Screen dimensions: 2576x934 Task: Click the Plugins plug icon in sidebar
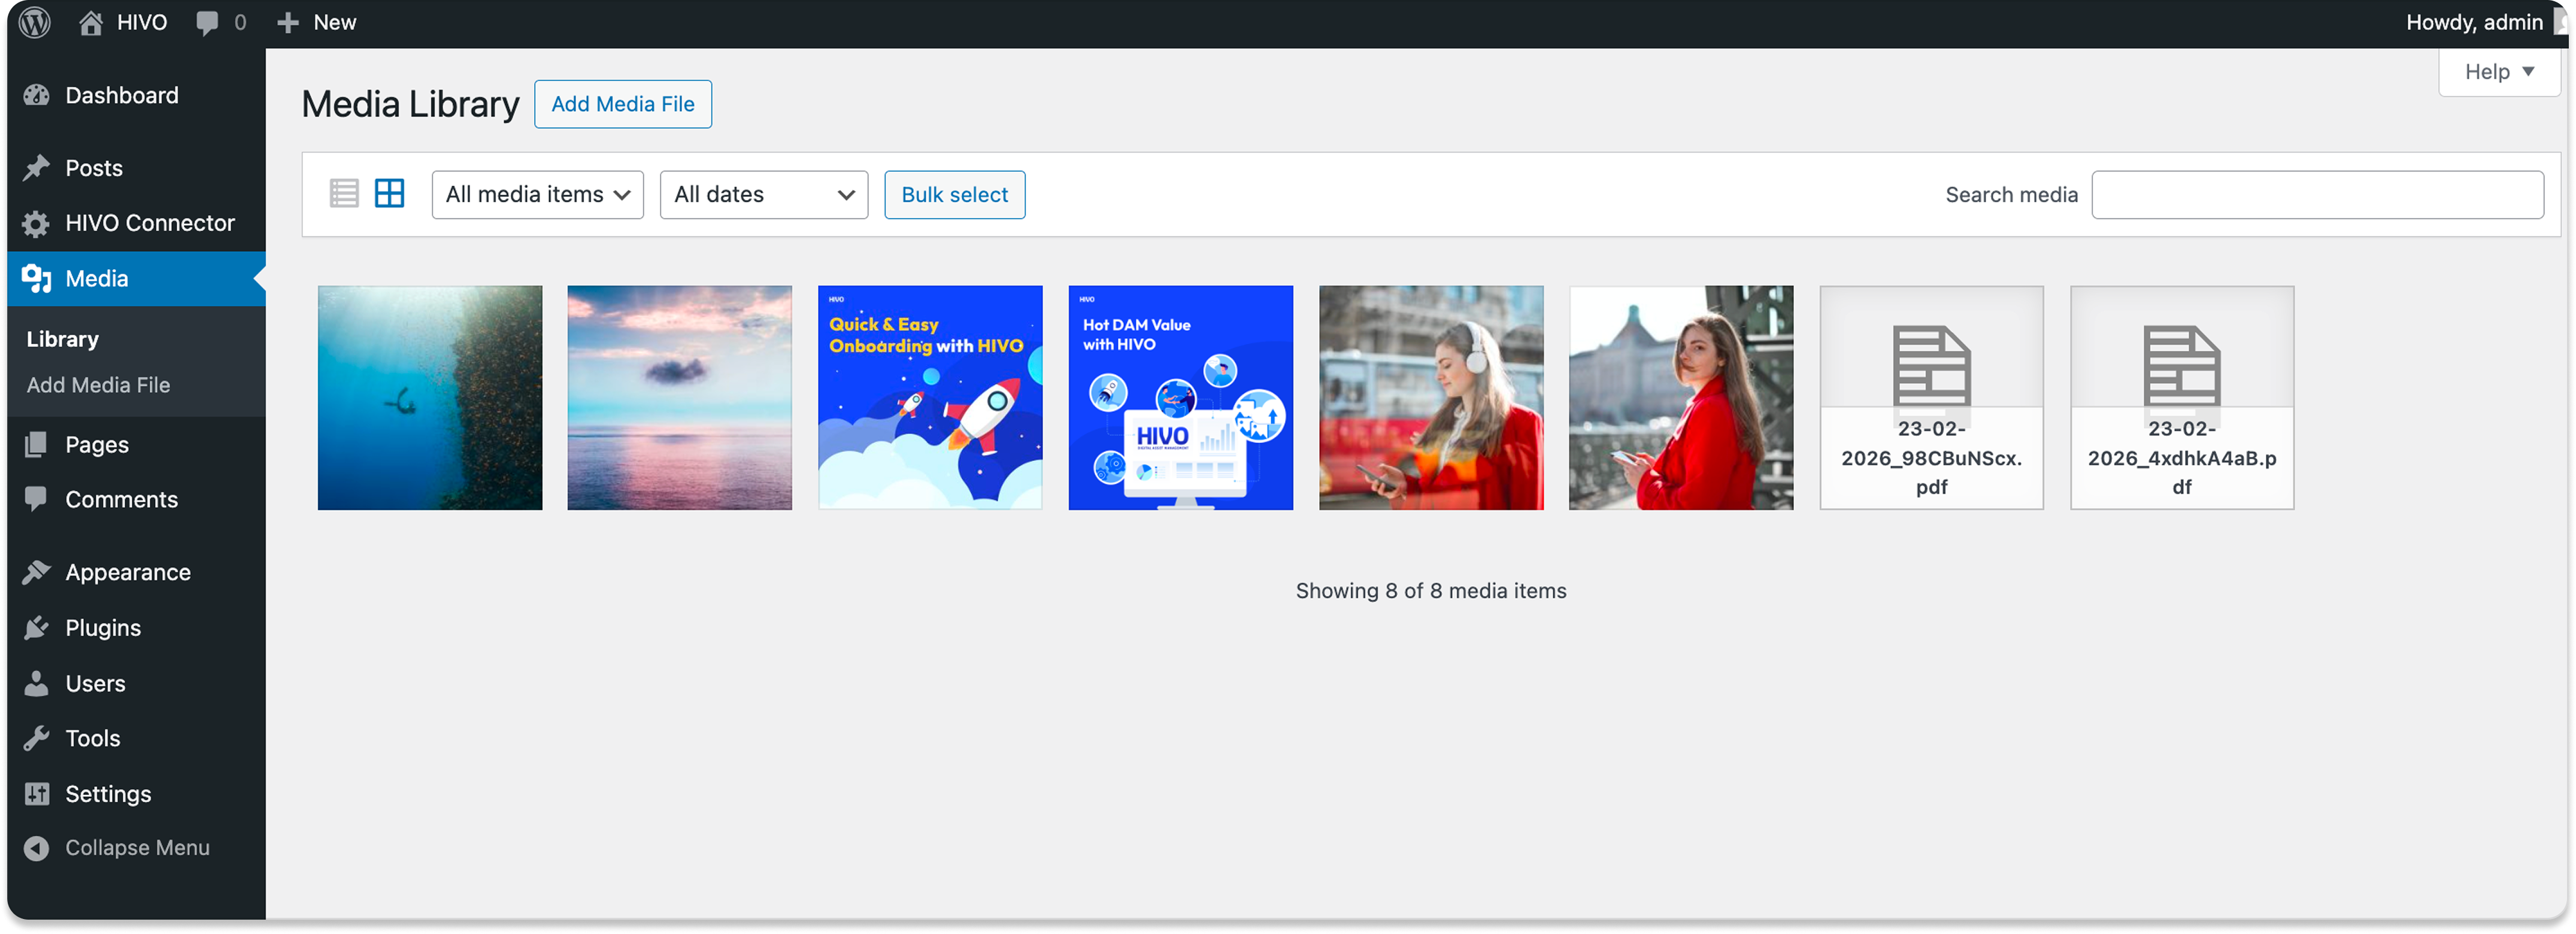coord(36,628)
